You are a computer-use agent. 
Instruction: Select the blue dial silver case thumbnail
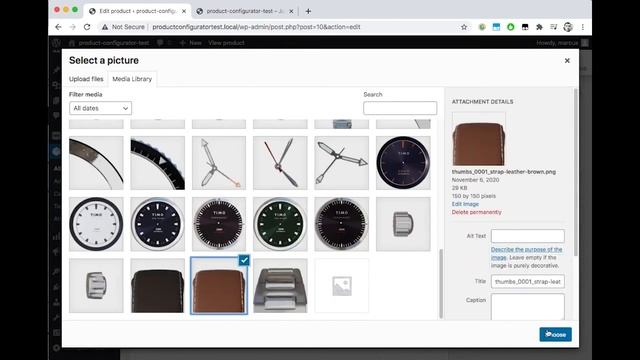click(x=158, y=224)
